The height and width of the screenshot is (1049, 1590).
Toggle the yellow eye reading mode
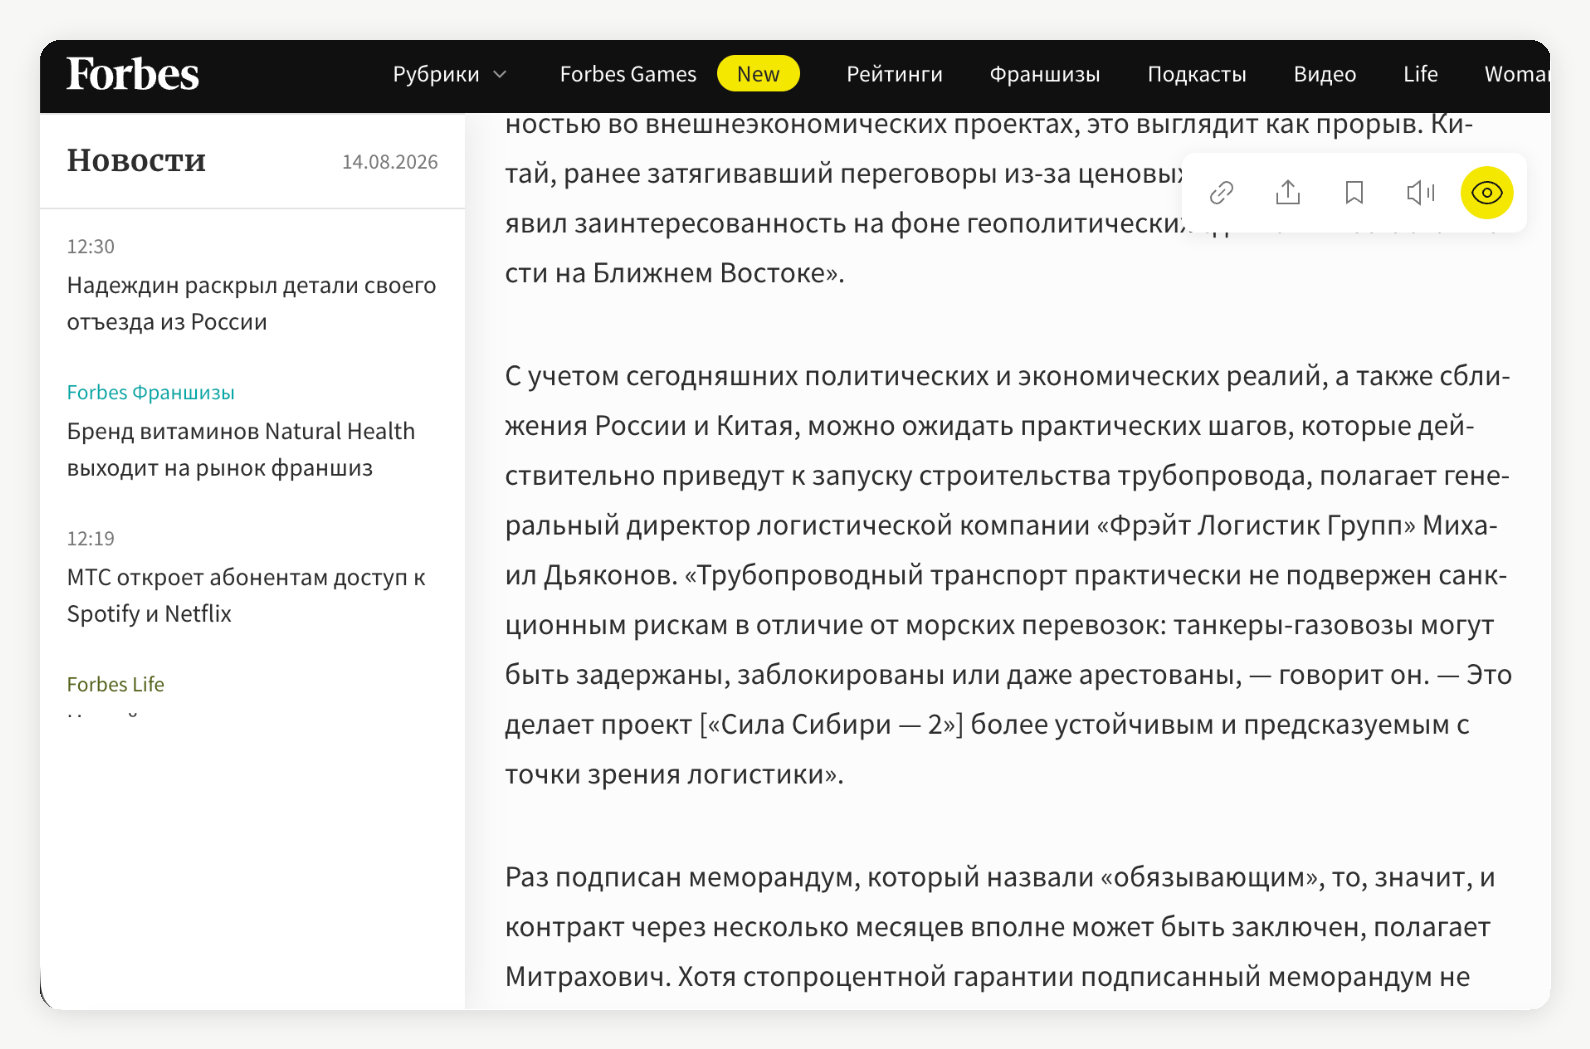(x=1487, y=192)
